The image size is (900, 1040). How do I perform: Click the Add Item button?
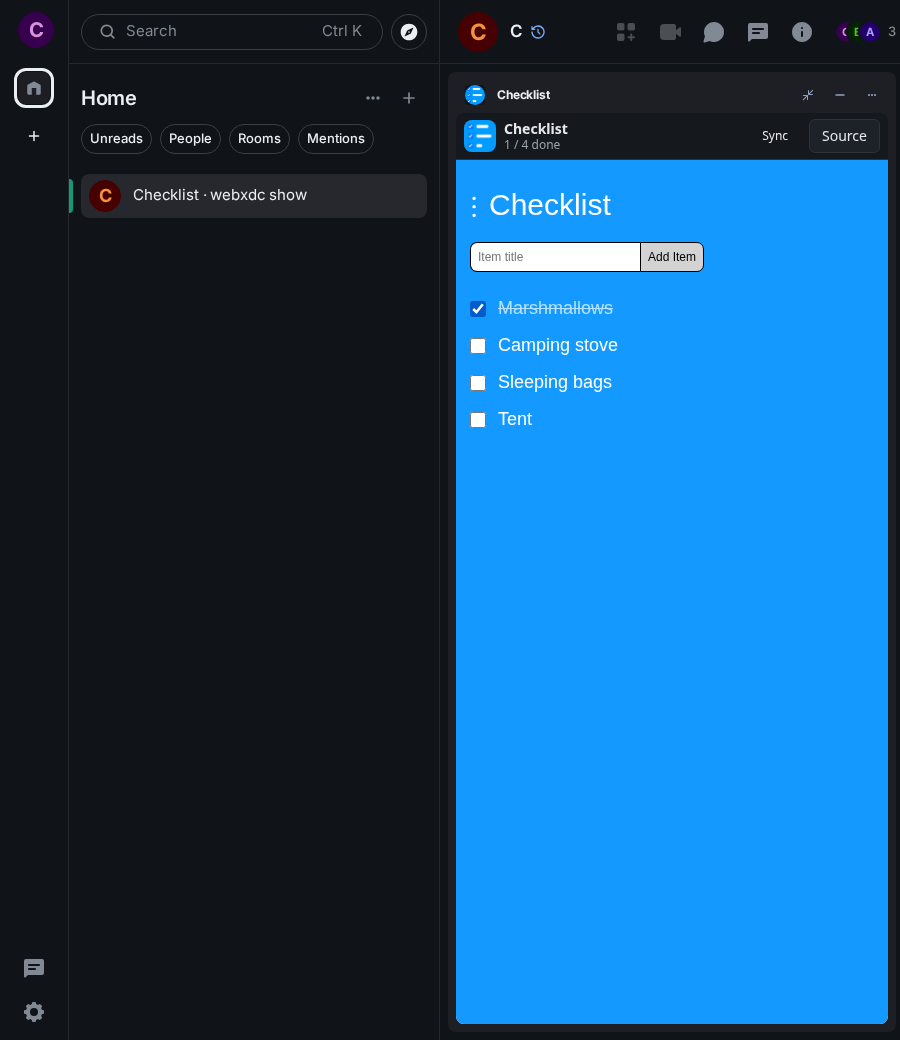(x=672, y=257)
